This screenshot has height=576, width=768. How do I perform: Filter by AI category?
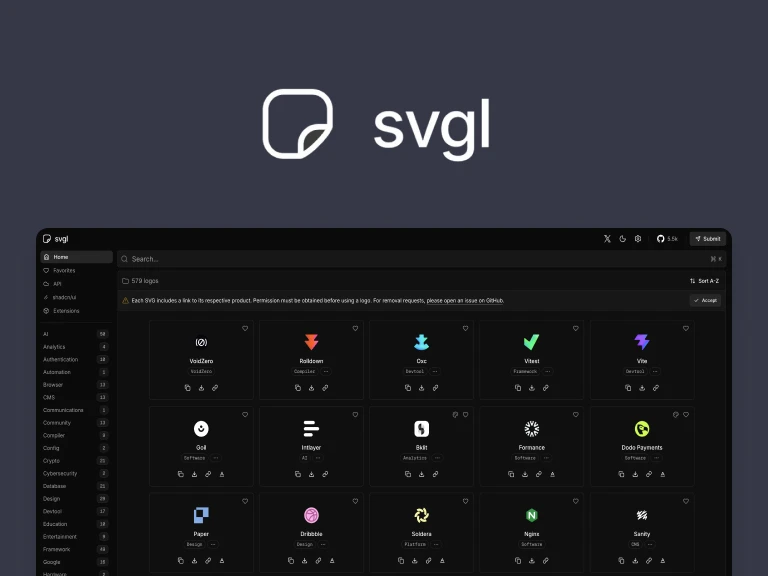75,334
